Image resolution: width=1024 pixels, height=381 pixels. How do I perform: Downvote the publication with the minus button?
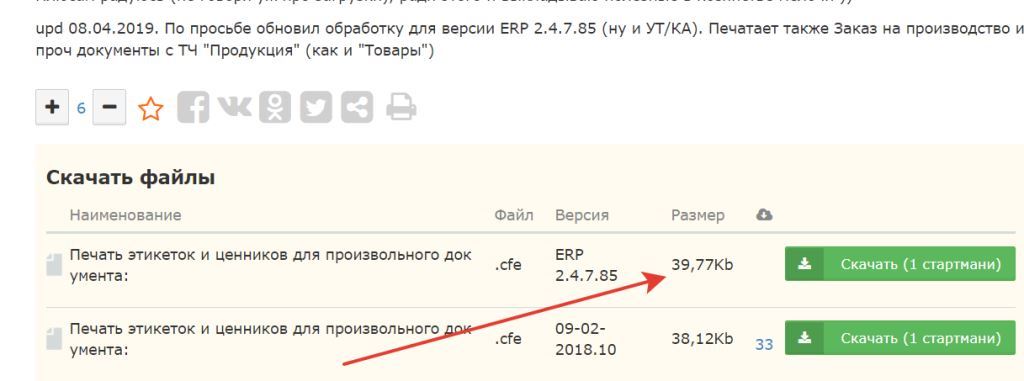[x=109, y=107]
